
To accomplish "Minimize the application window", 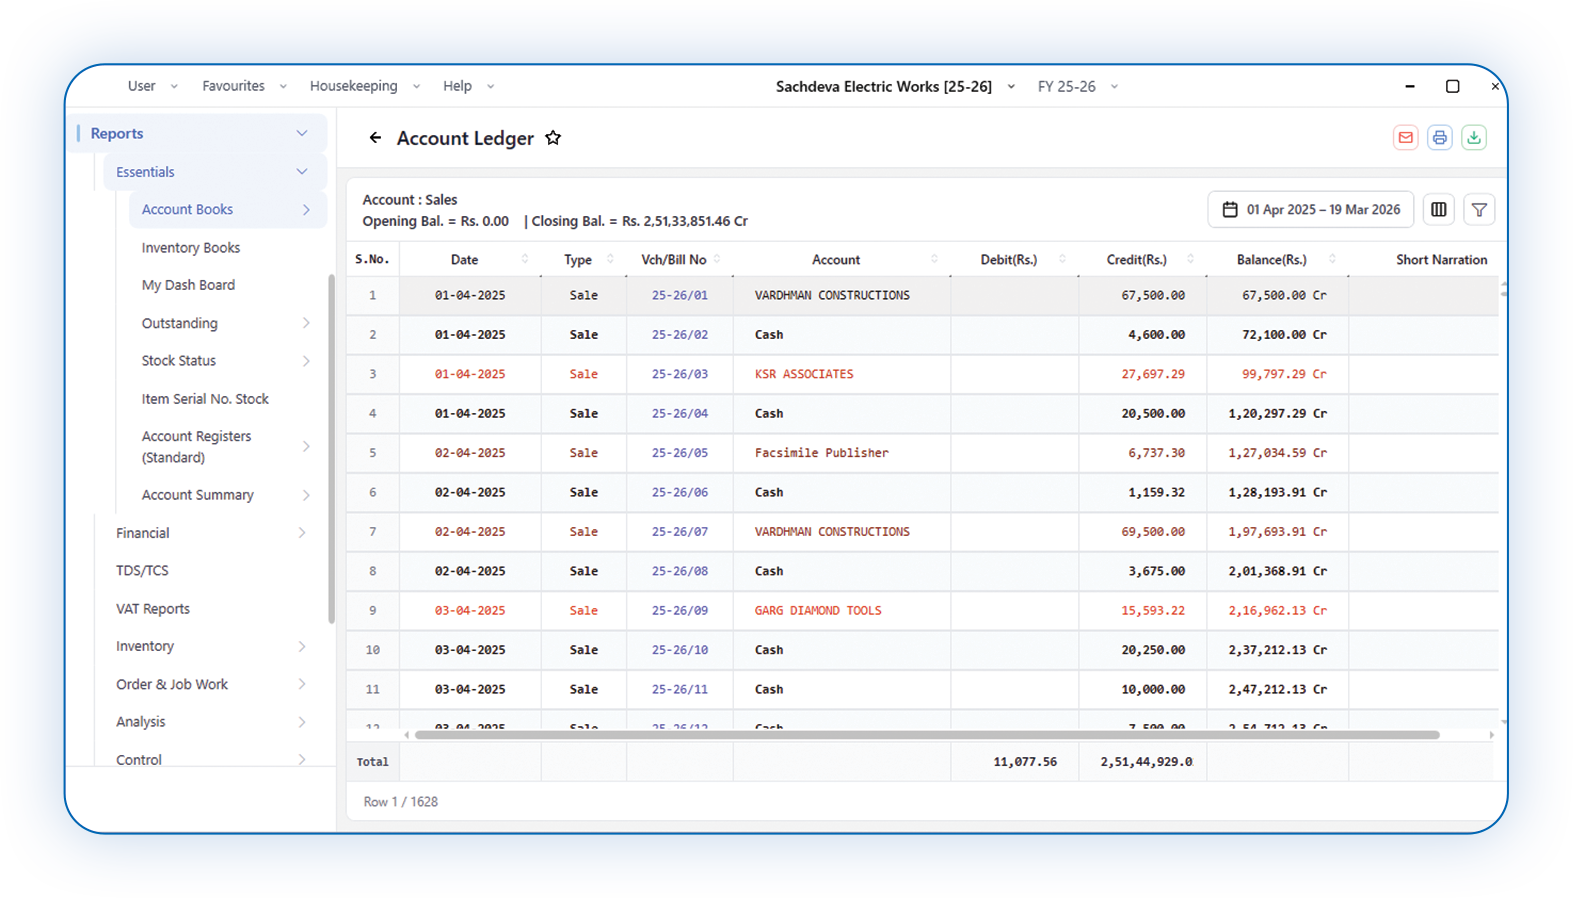I will pos(1410,86).
